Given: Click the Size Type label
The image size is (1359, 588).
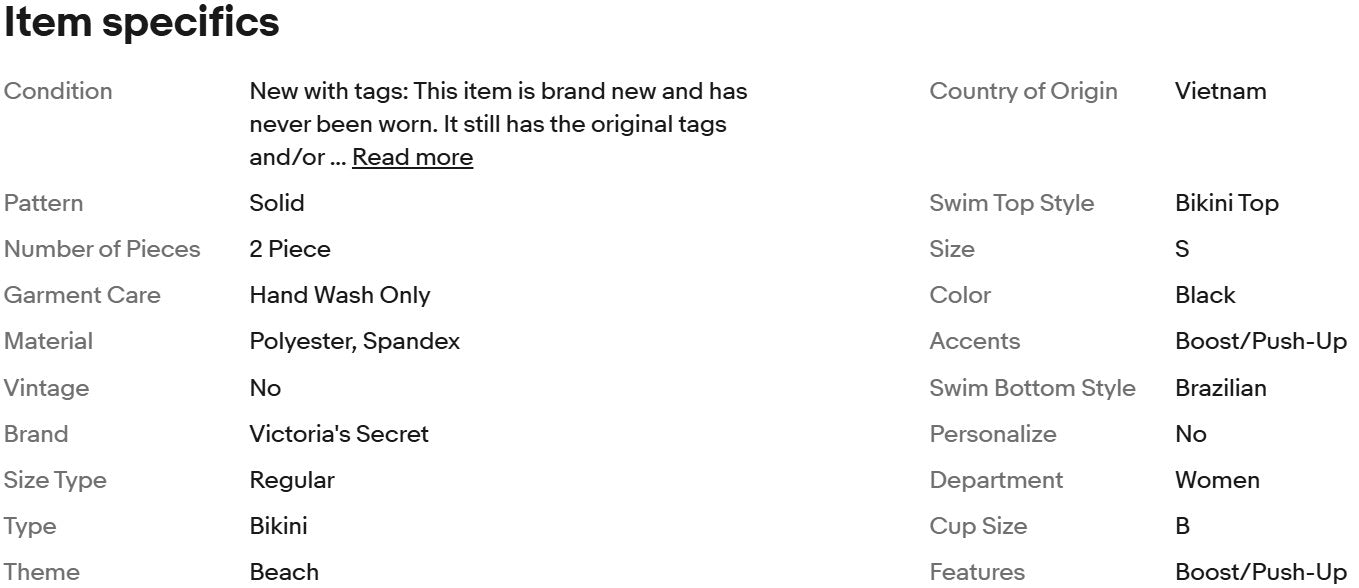Looking at the screenshot, I should pos(55,480).
